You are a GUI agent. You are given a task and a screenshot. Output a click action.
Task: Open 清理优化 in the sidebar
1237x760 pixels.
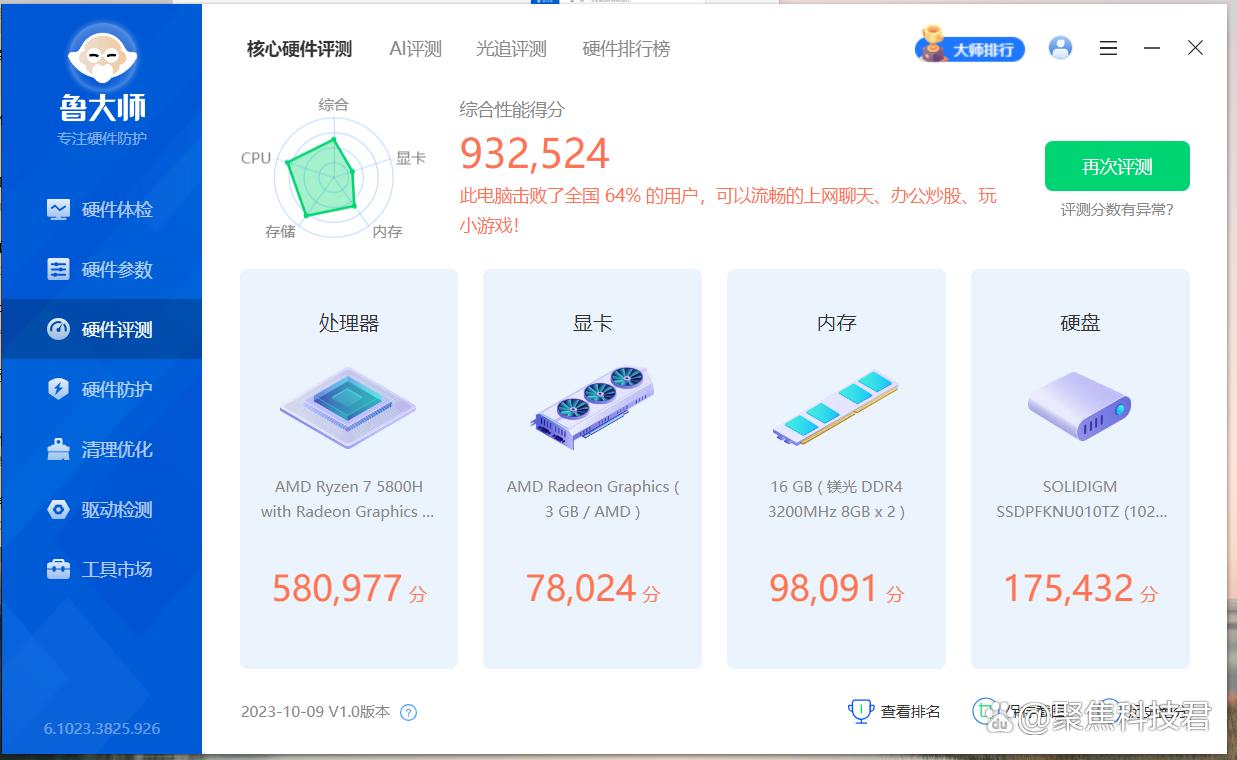coord(101,450)
